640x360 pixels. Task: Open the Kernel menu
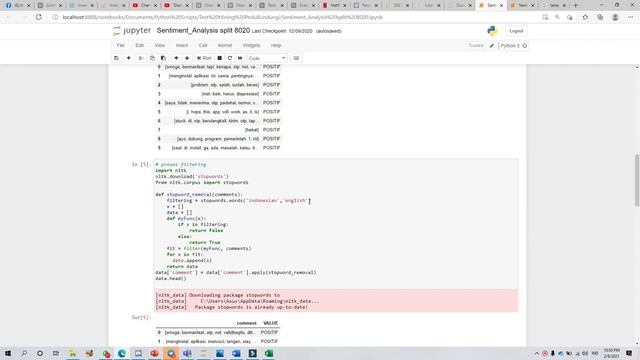[x=225, y=45]
